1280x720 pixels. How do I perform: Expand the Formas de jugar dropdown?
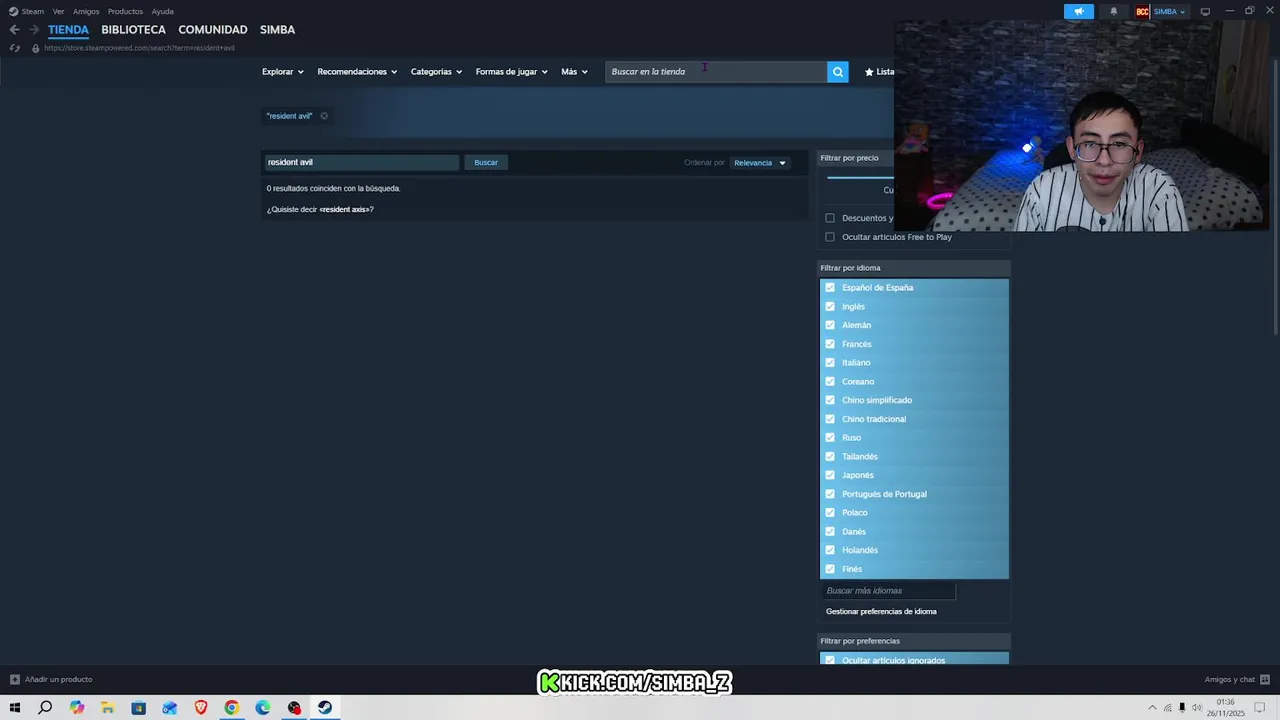point(511,72)
